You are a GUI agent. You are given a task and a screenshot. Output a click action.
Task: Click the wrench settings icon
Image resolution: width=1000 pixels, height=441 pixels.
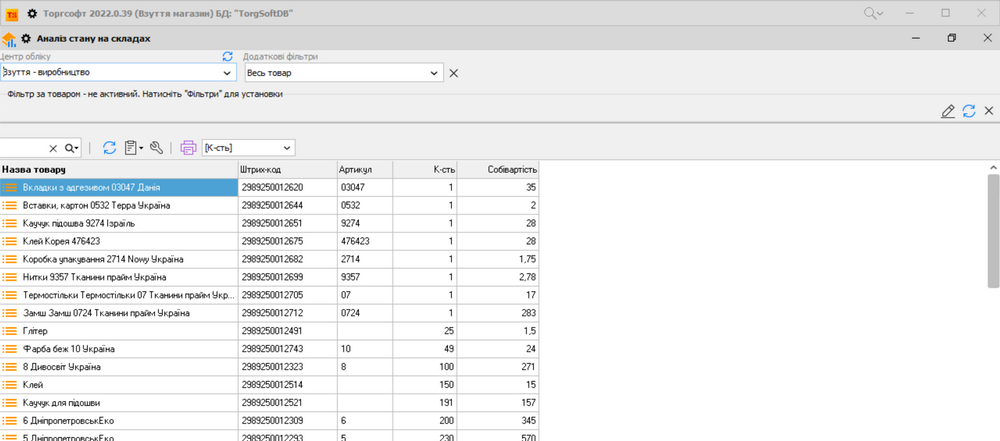click(x=156, y=148)
